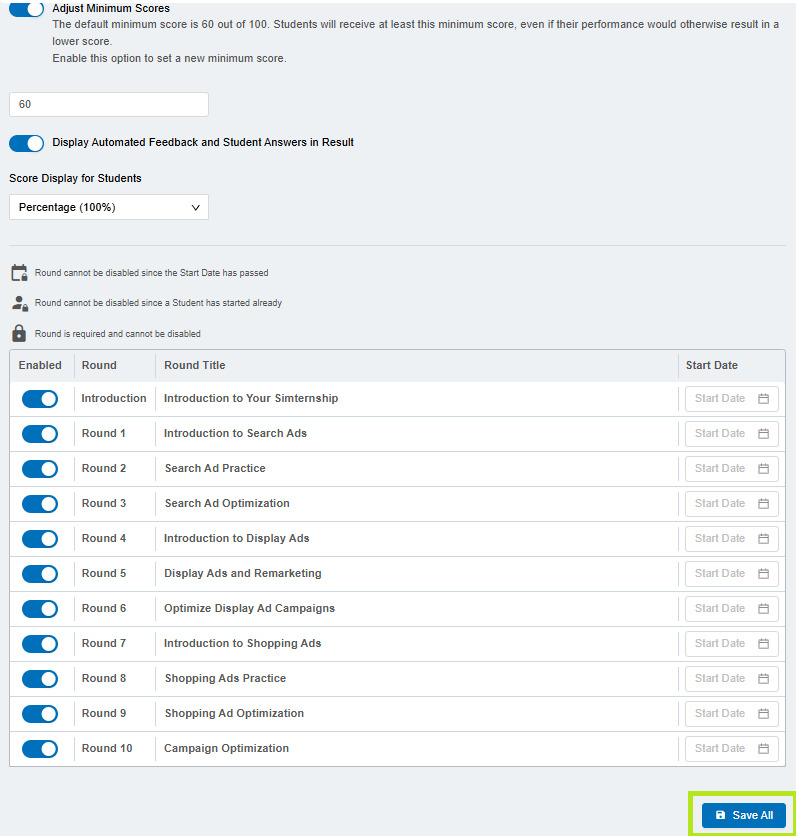796x836 pixels.
Task: Toggle Adjust Minimum Scores switch
Action: click(27, 9)
